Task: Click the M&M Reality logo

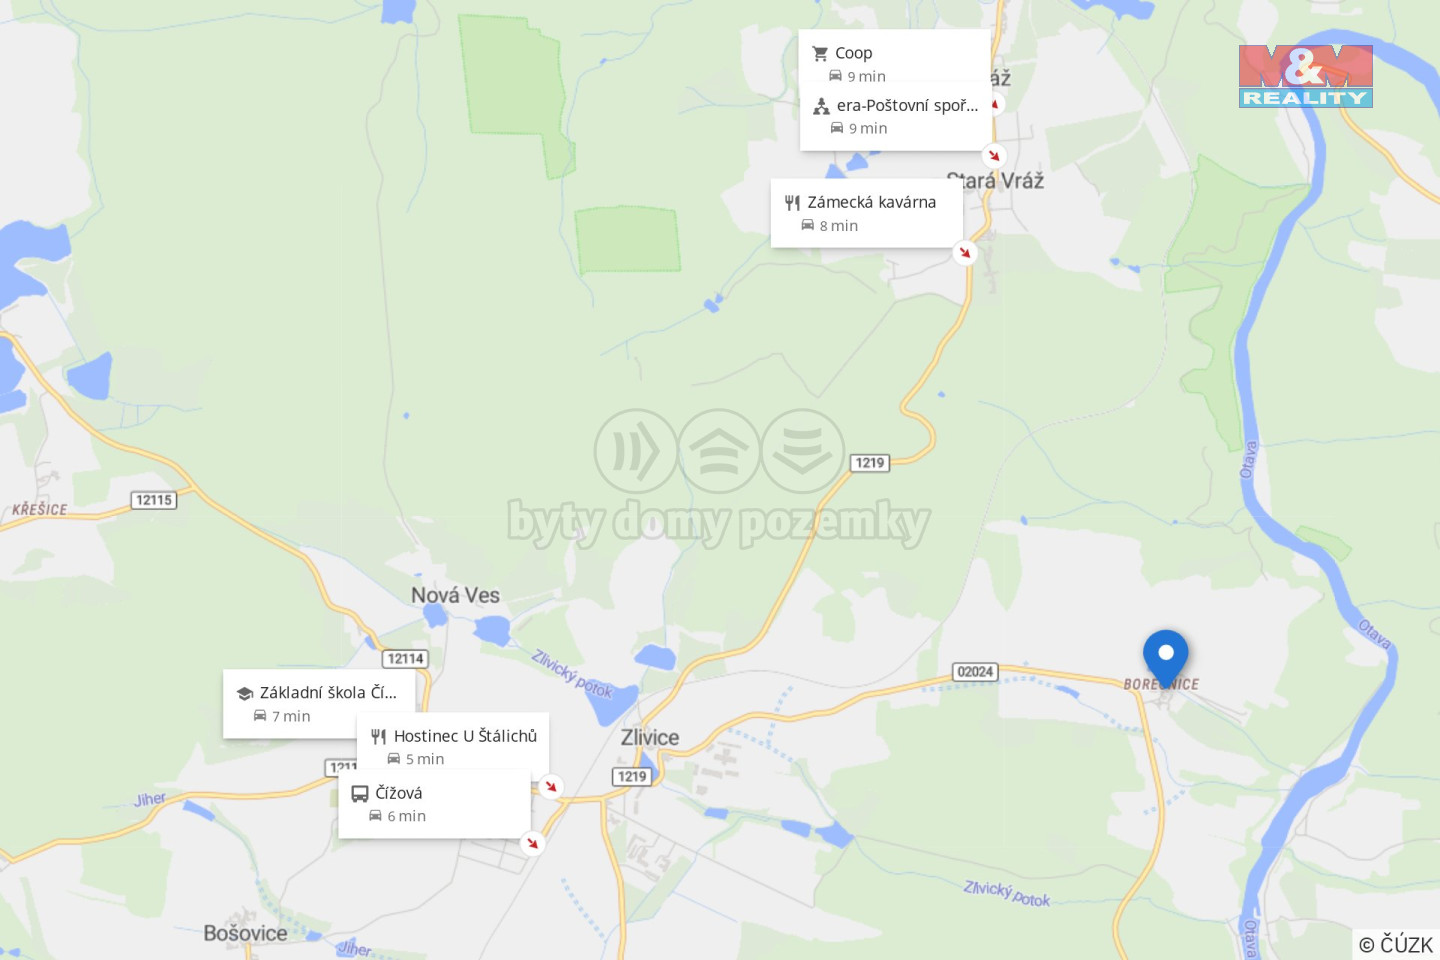Action: (x=1305, y=76)
